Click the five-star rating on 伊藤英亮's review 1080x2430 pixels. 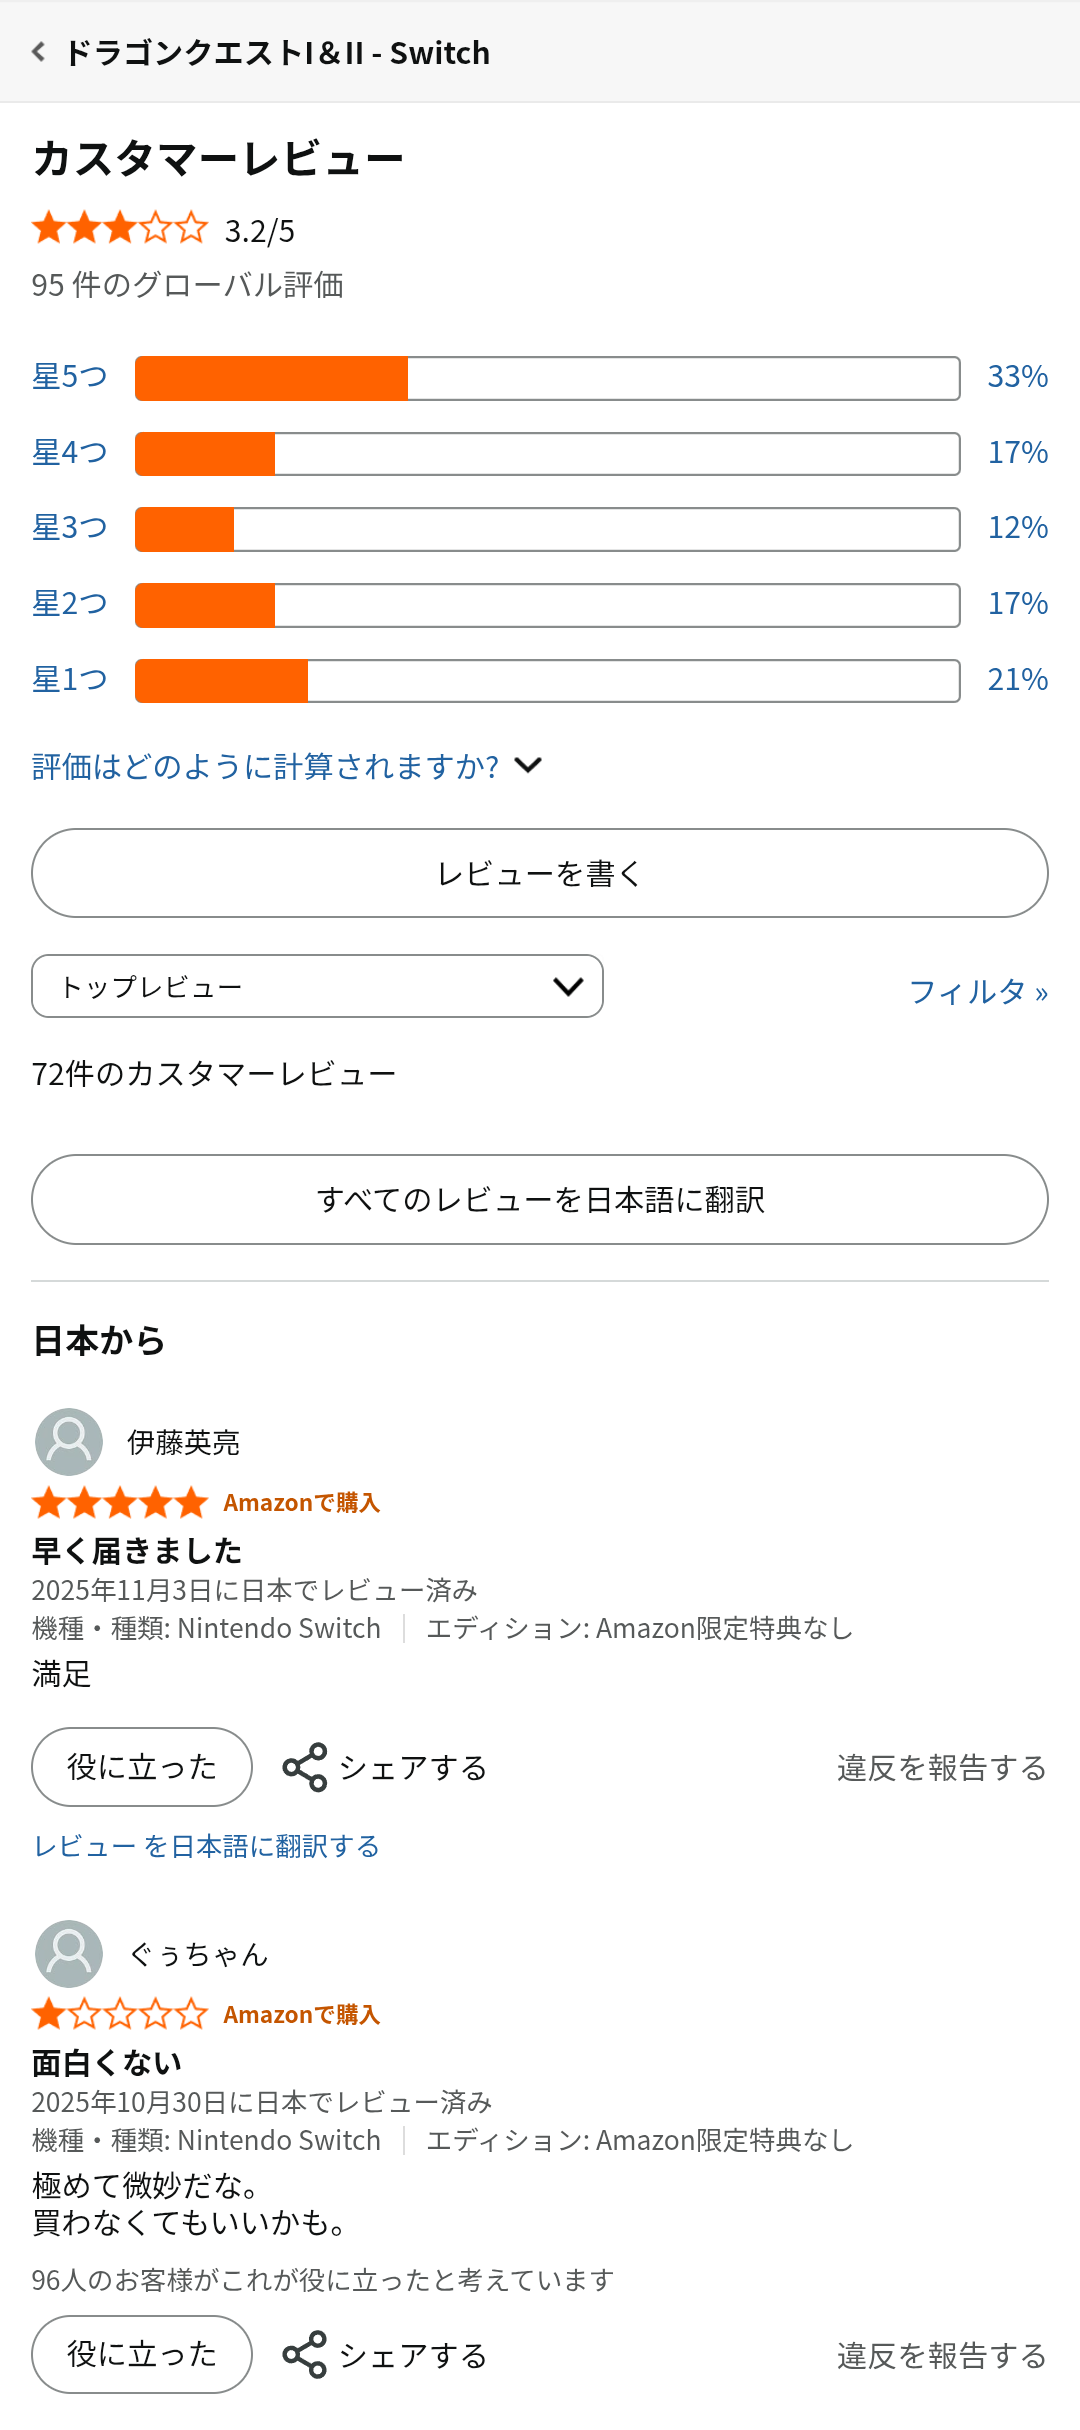pyautogui.click(x=120, y=1502)
